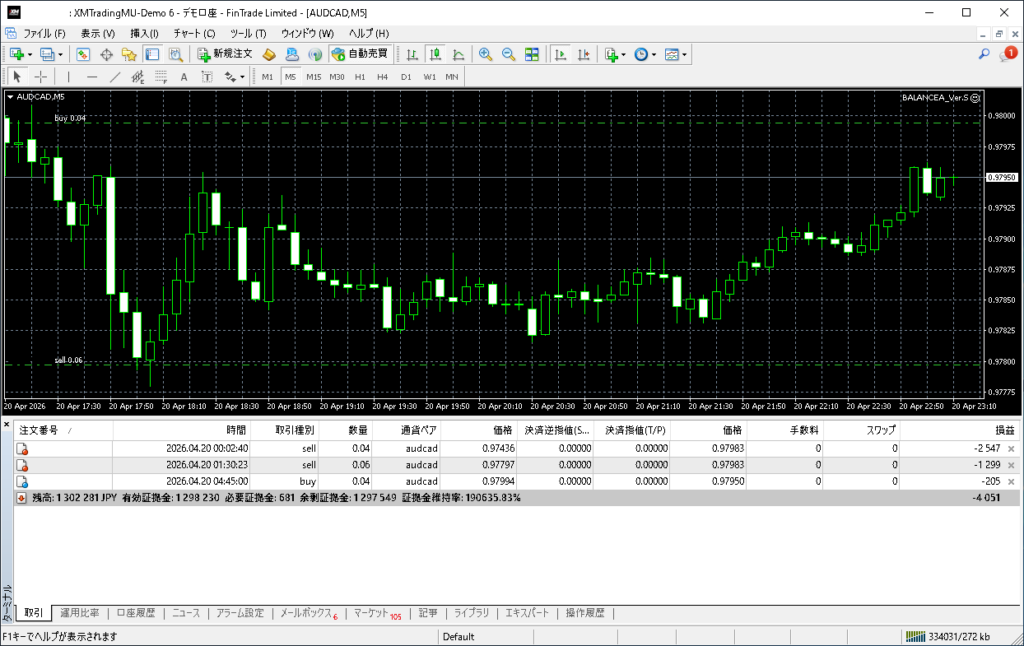Select the H1 timeframe button
This screenshot has height=646, width=1024.
tap(360, 77)
